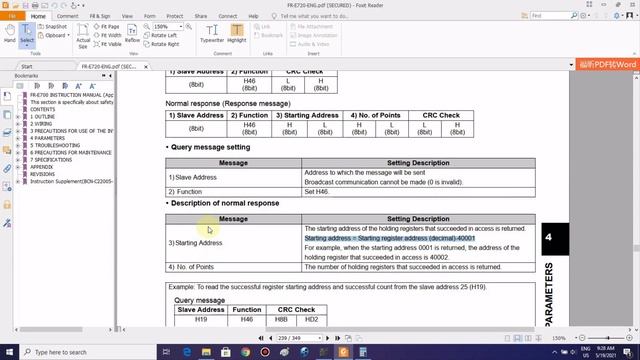This screenshot has width=640, height=360.
Task: Click the Find search field
Action: (x=551, y=16)
